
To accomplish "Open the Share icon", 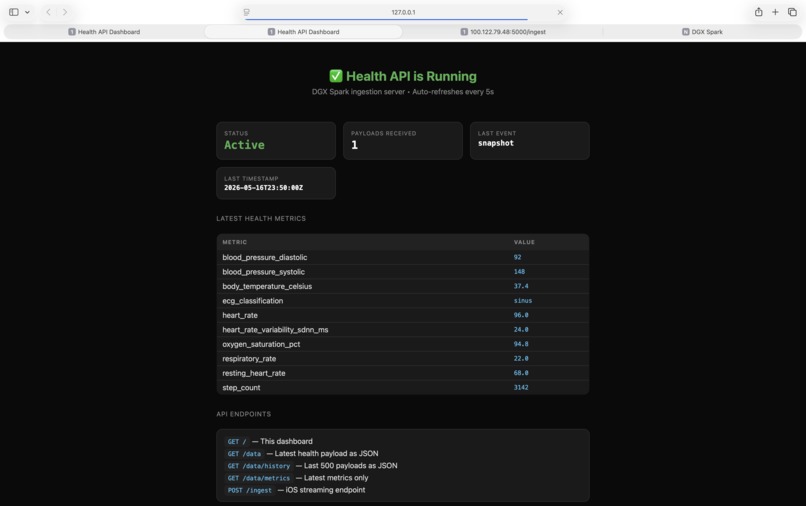I will (758, 12).
